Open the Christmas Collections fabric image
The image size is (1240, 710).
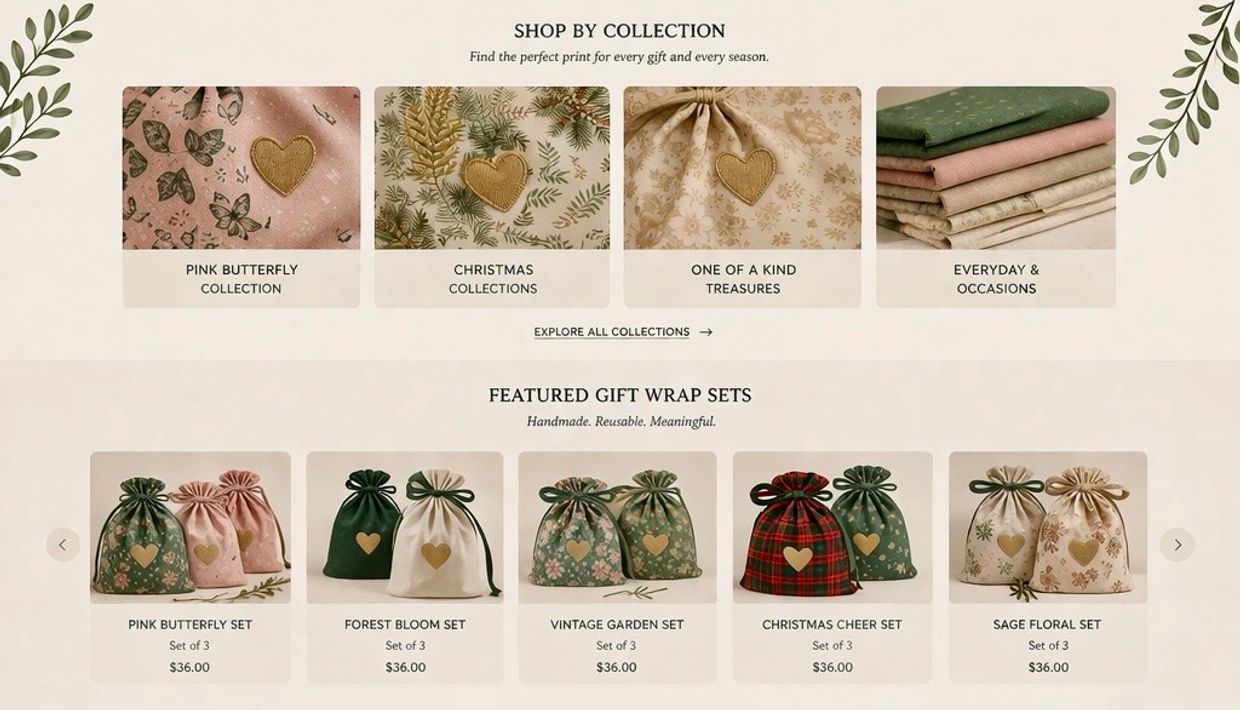coord(492,167)
